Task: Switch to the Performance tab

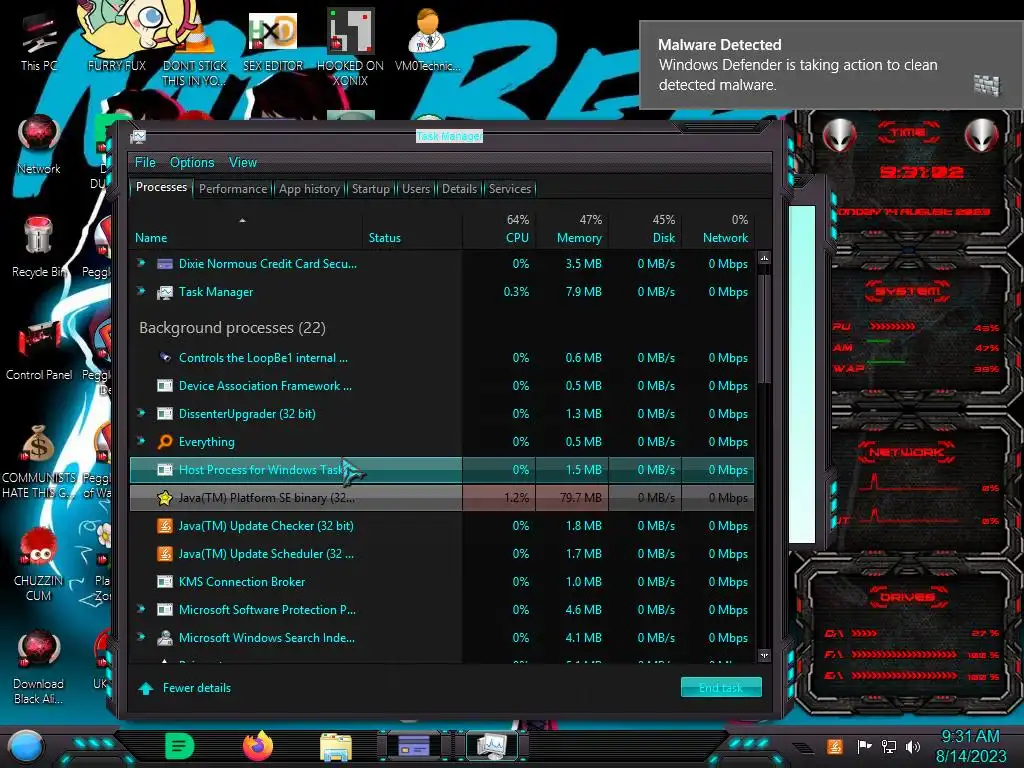Action: [x=233, y=189]
